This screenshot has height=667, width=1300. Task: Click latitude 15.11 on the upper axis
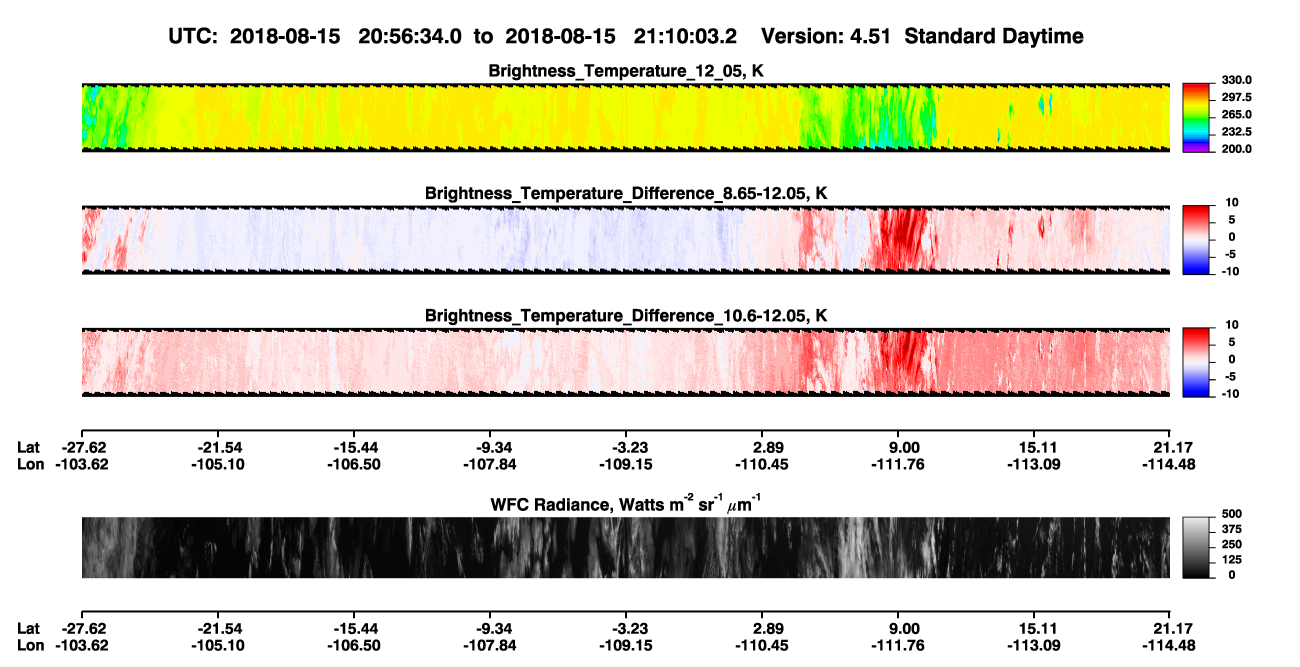pyautogui.click(x=1034, y=448)
